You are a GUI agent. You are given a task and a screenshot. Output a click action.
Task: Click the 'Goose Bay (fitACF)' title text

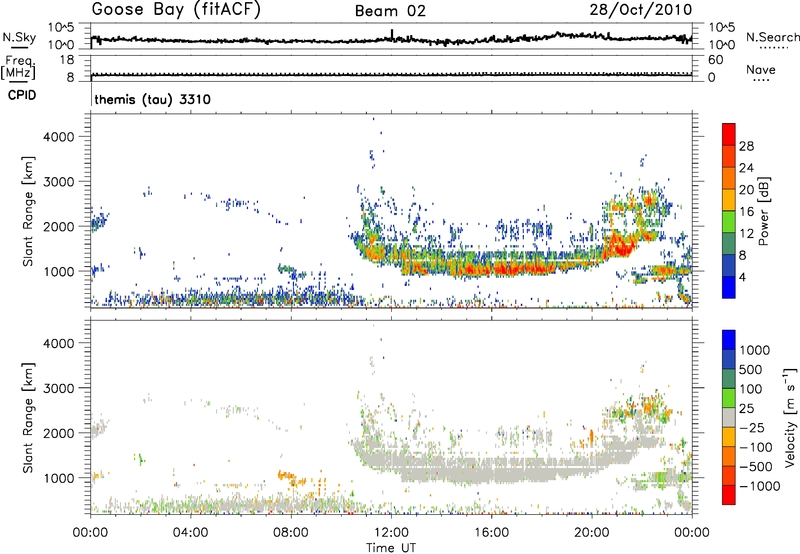[176, 10]
